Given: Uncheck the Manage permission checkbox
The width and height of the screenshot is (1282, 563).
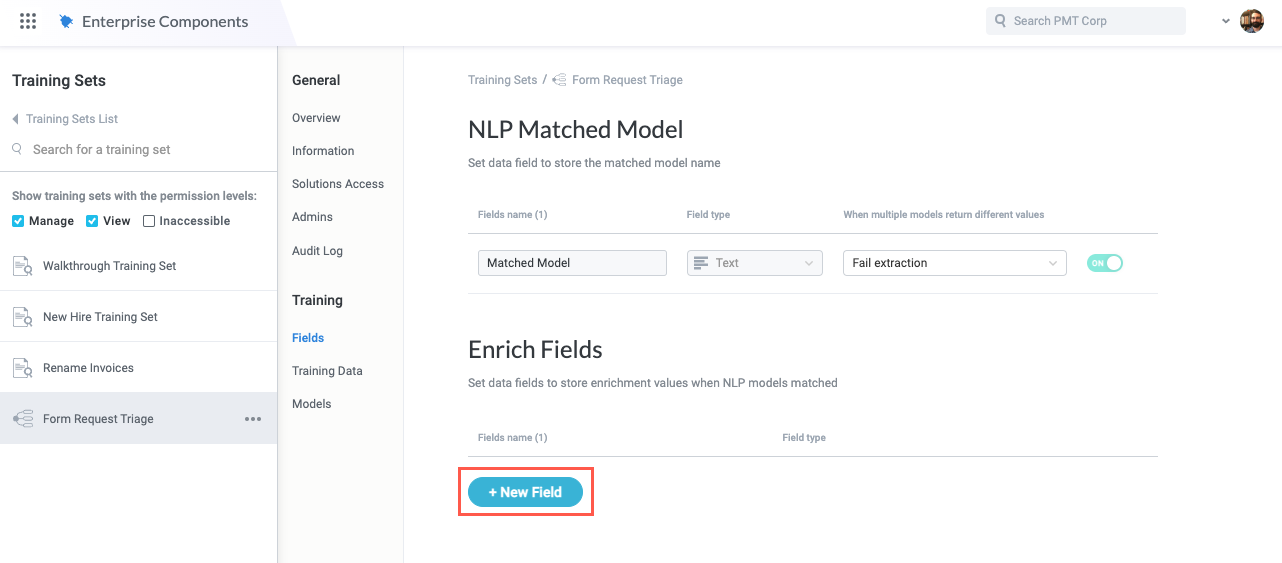Looking at the screenshot, I should pyautogui.click(x=18, y=221).
